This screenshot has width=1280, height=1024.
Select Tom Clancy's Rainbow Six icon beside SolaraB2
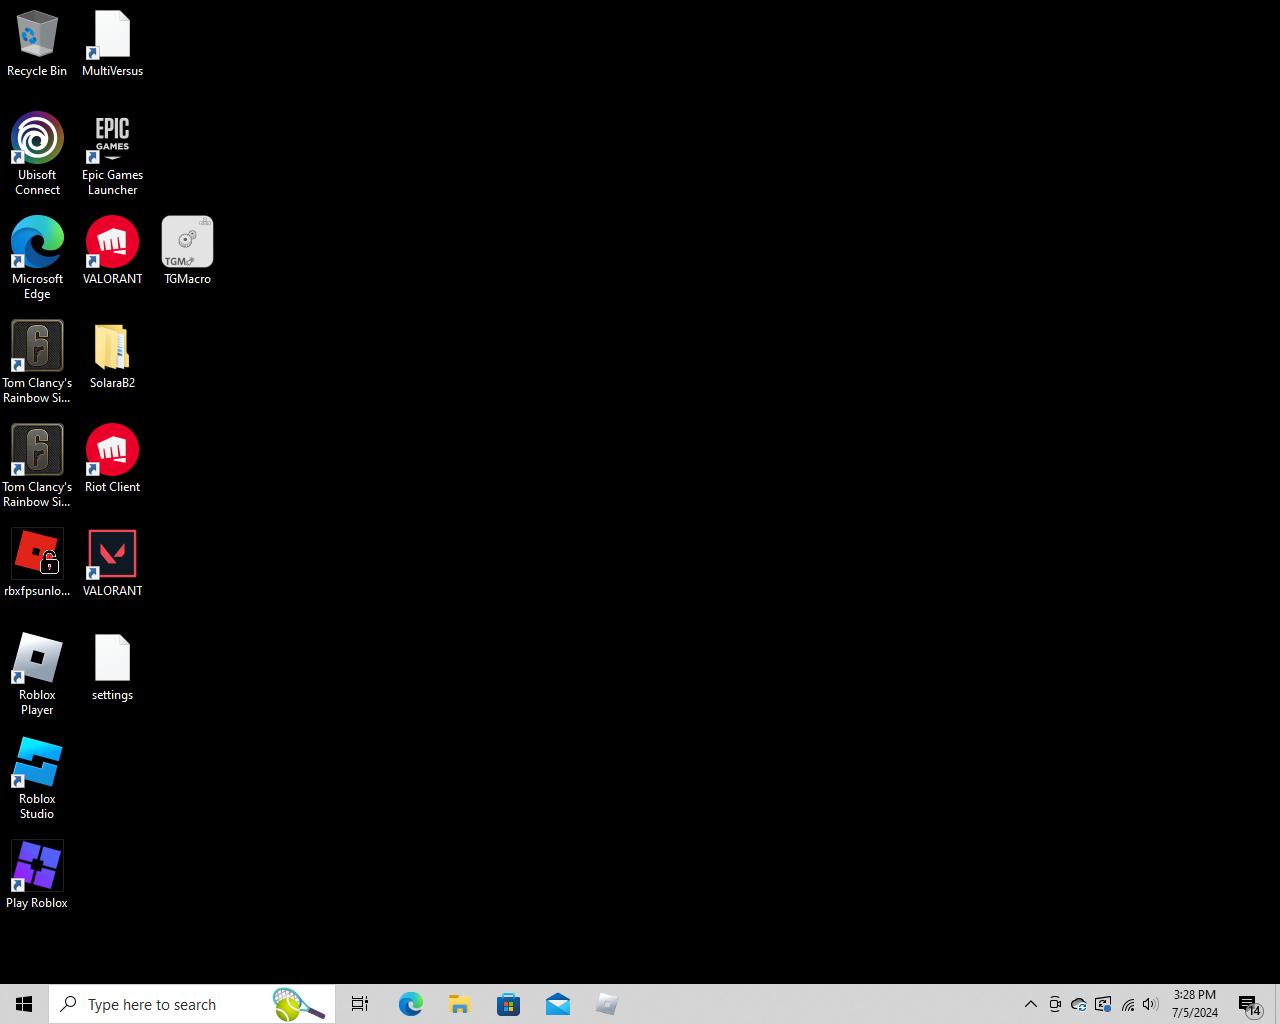(x=37, y=362)
